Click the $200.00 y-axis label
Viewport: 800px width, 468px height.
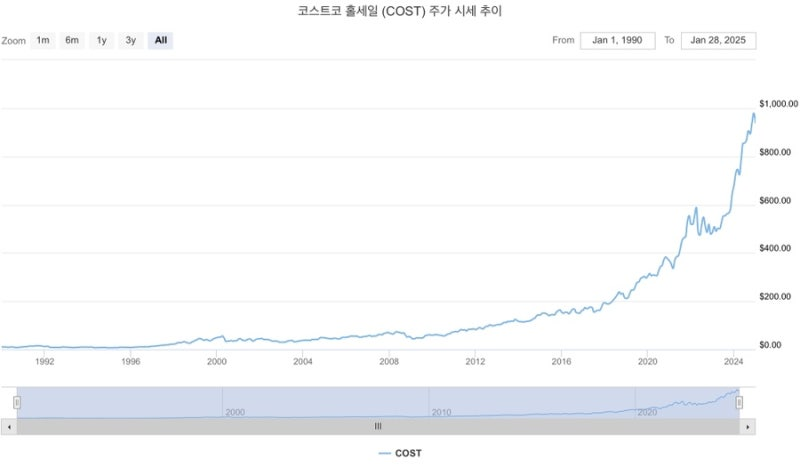tap(775, 297)
